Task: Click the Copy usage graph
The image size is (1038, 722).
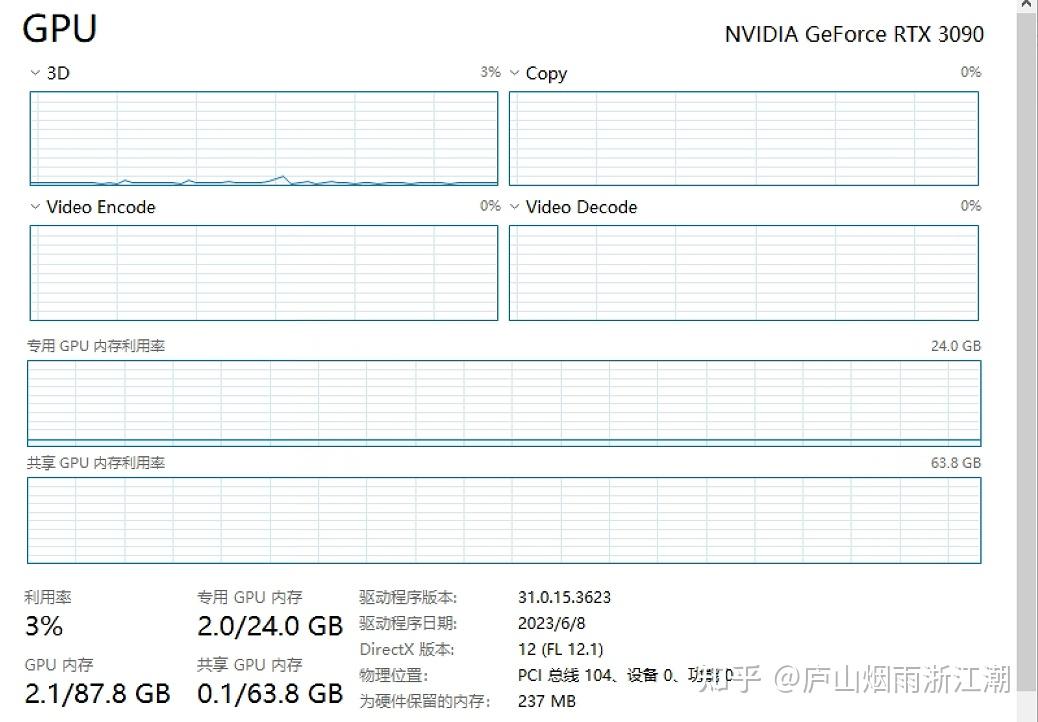Action: [x=743, y=138]
